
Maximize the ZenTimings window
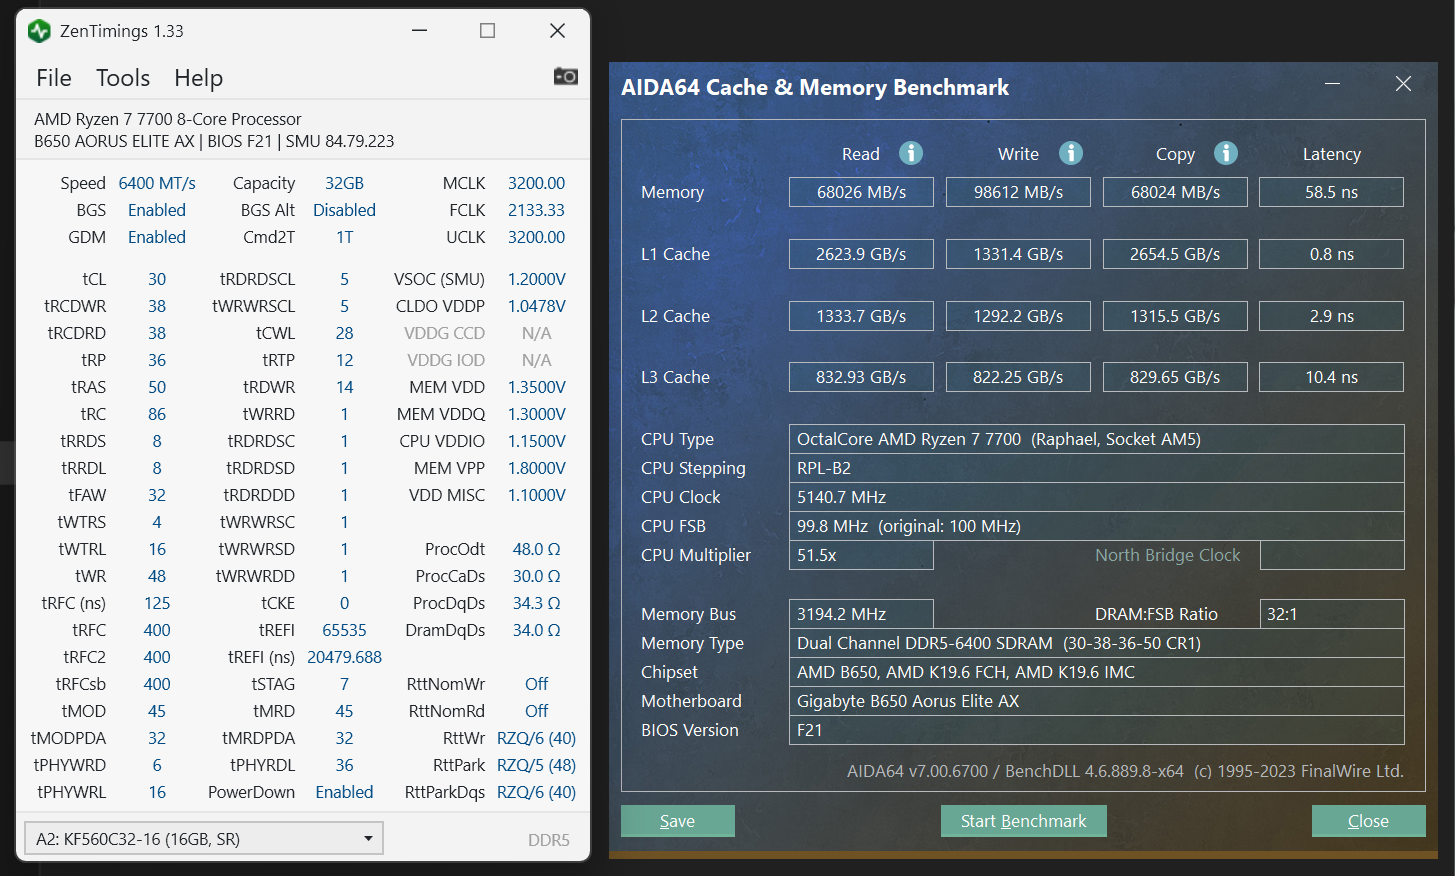click(488, 31)
